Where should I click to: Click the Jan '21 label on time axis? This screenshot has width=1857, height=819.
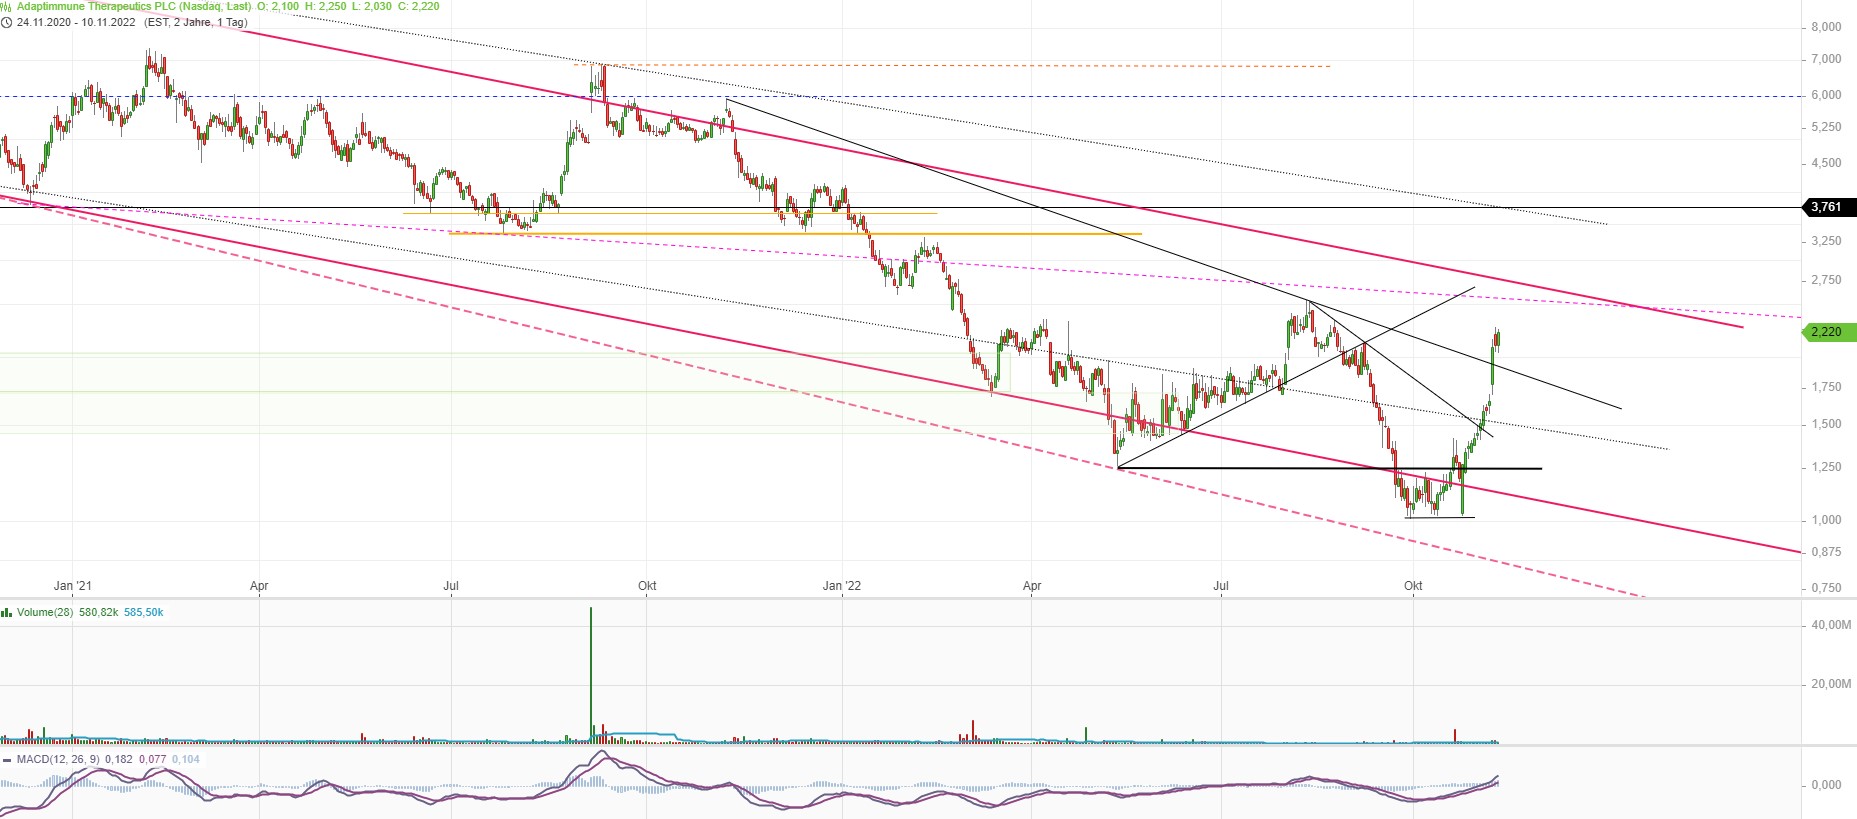click(73, 586)
